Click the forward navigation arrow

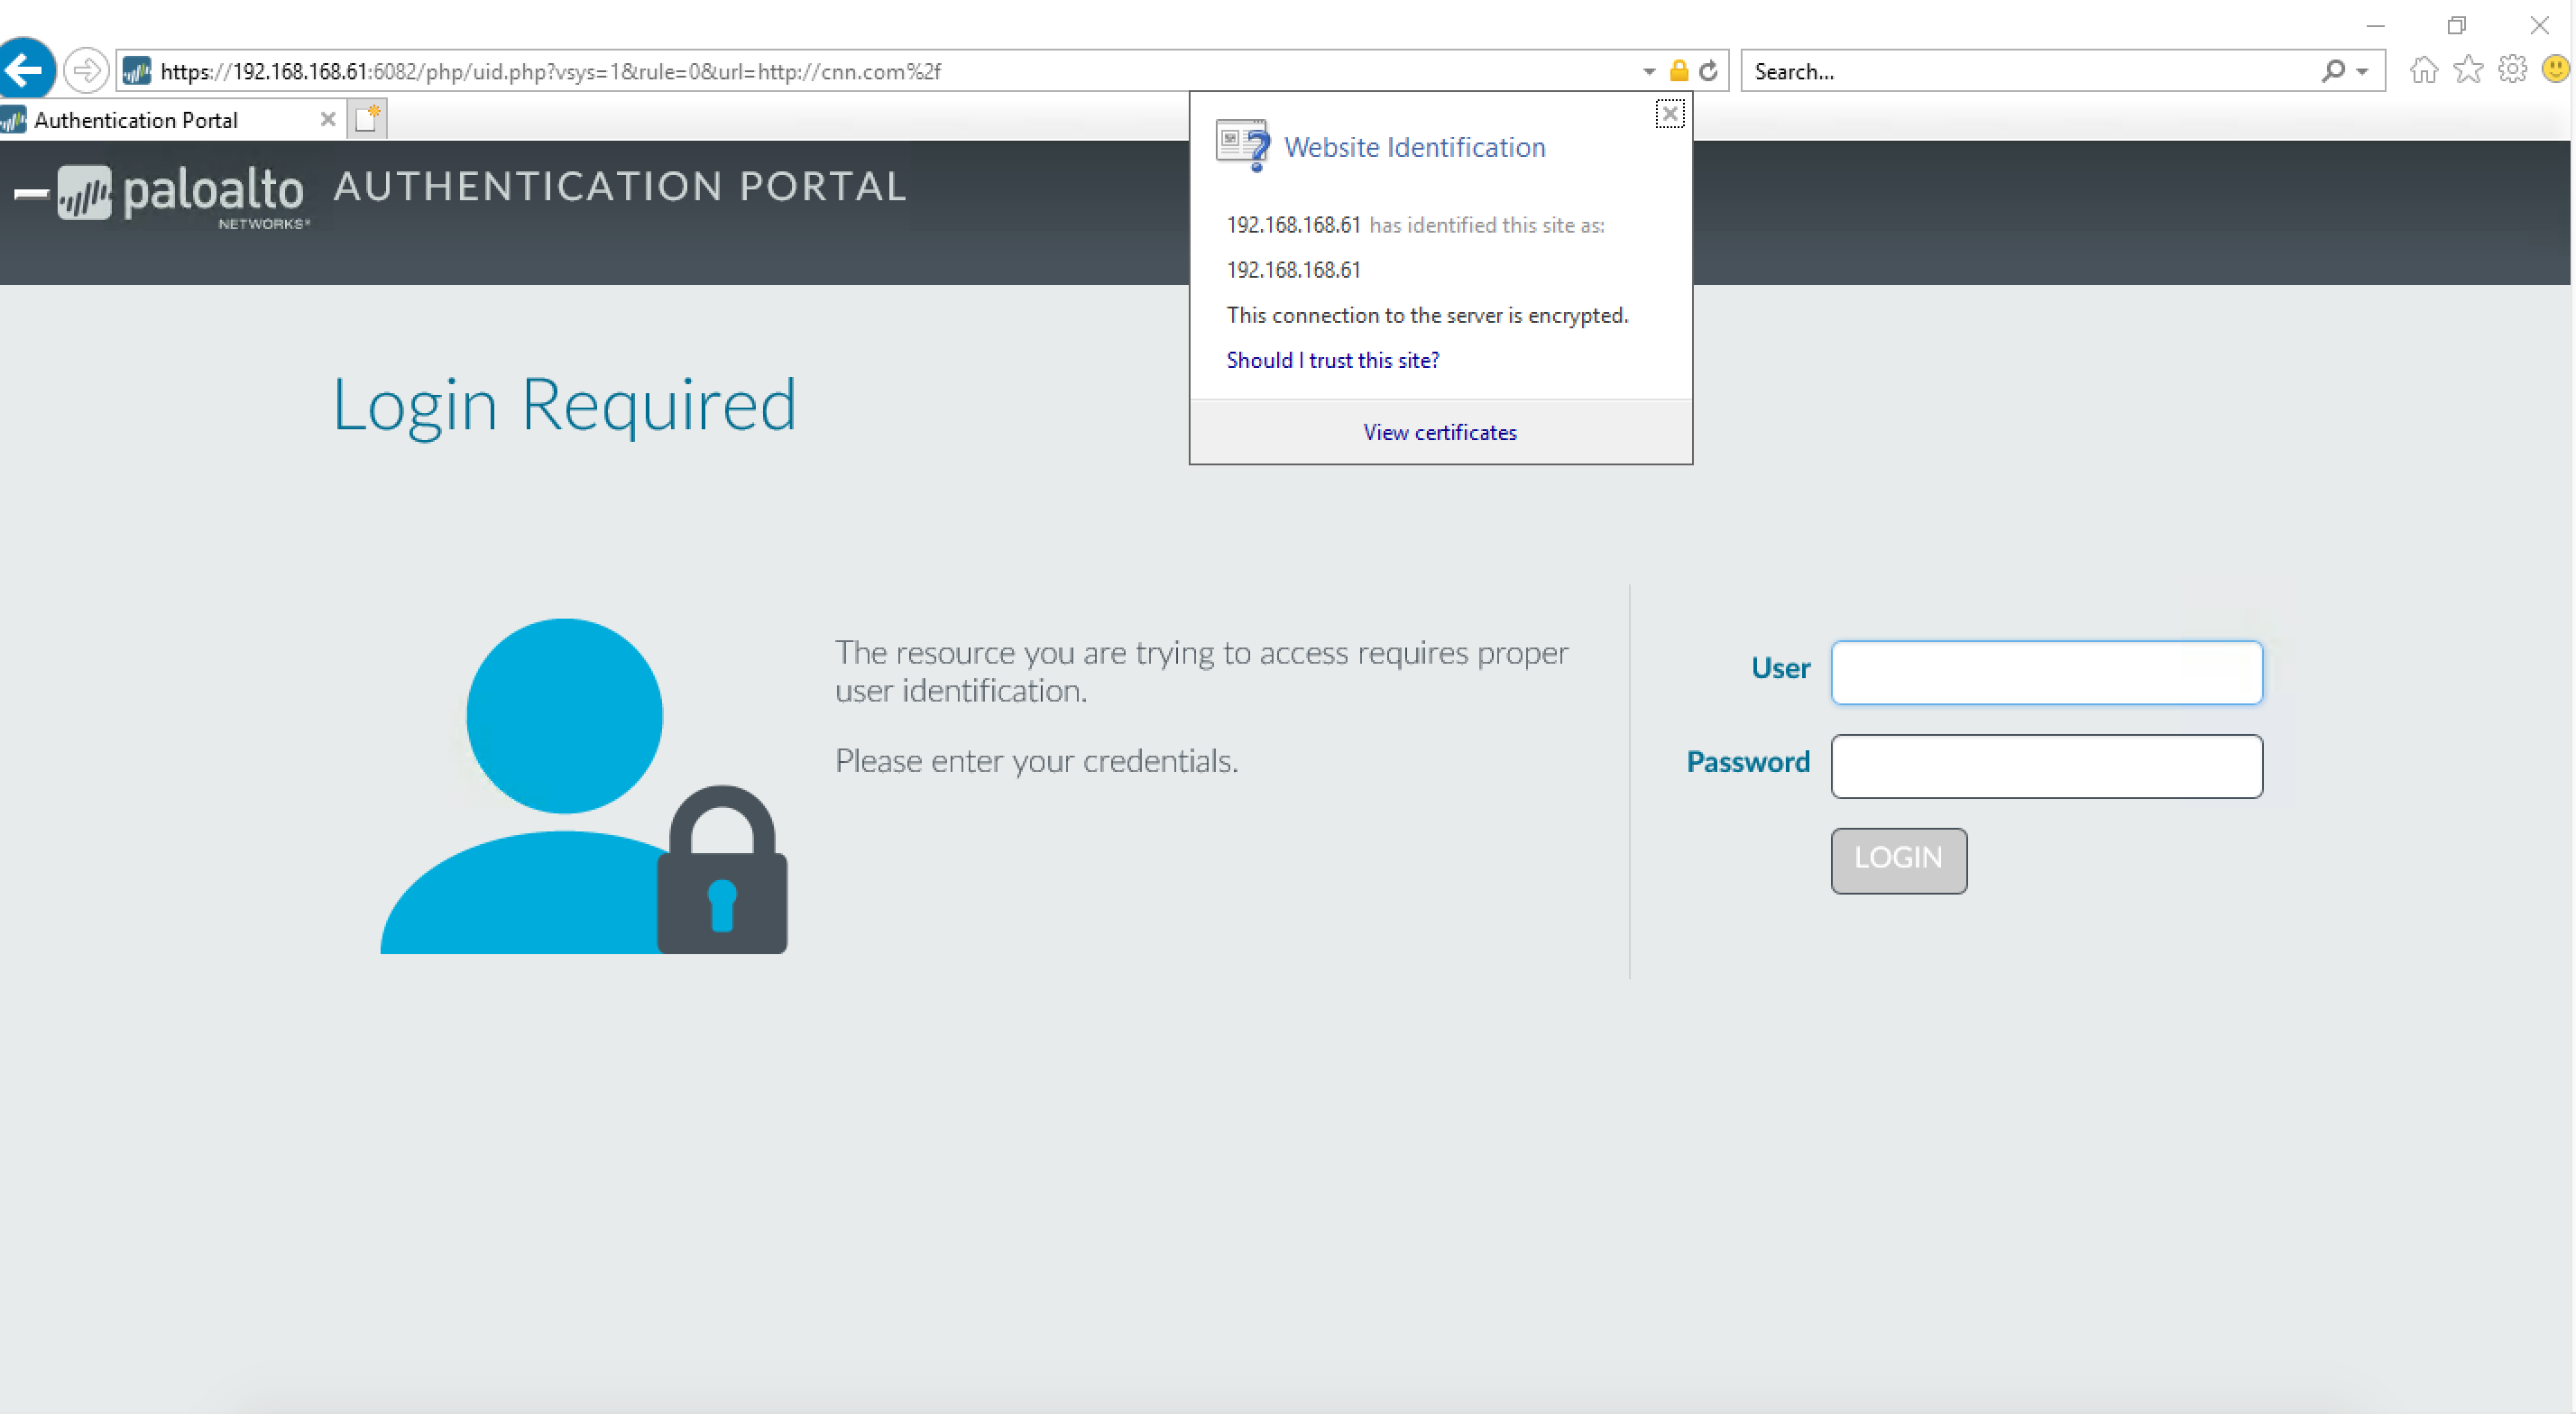(x=86, y=71)
